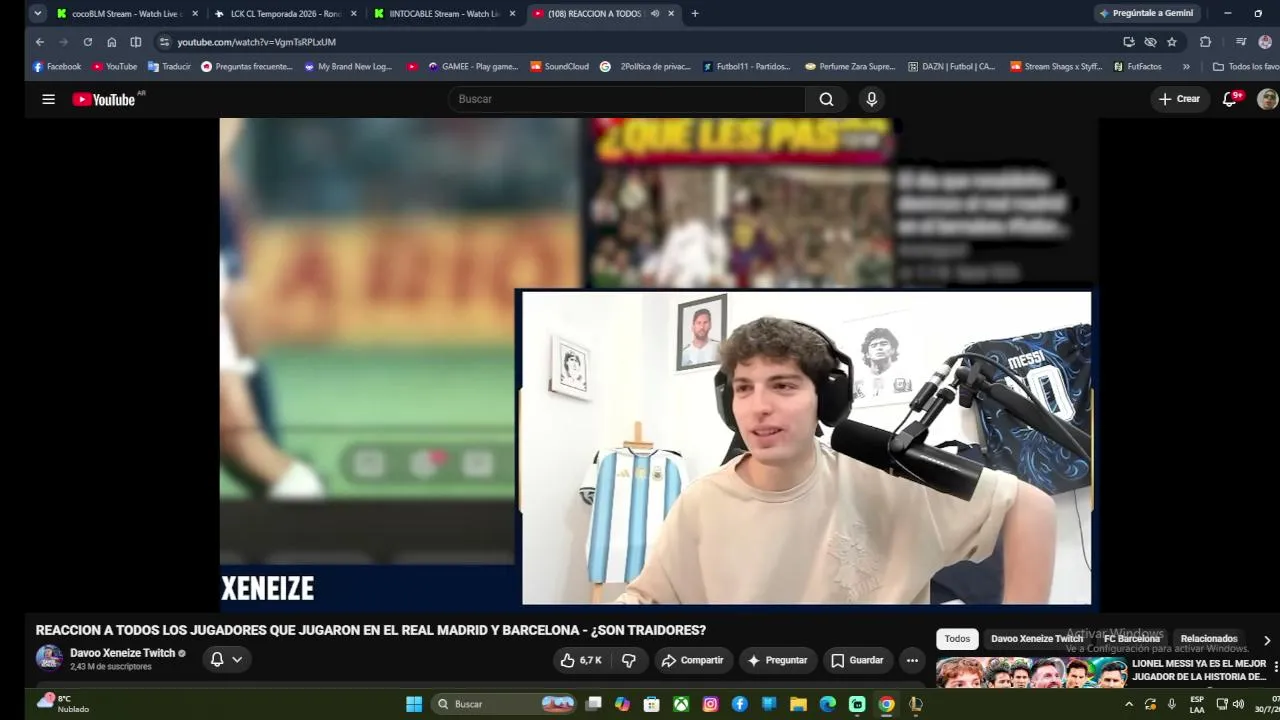Open DAZN | Futbol bookmark

951,67
